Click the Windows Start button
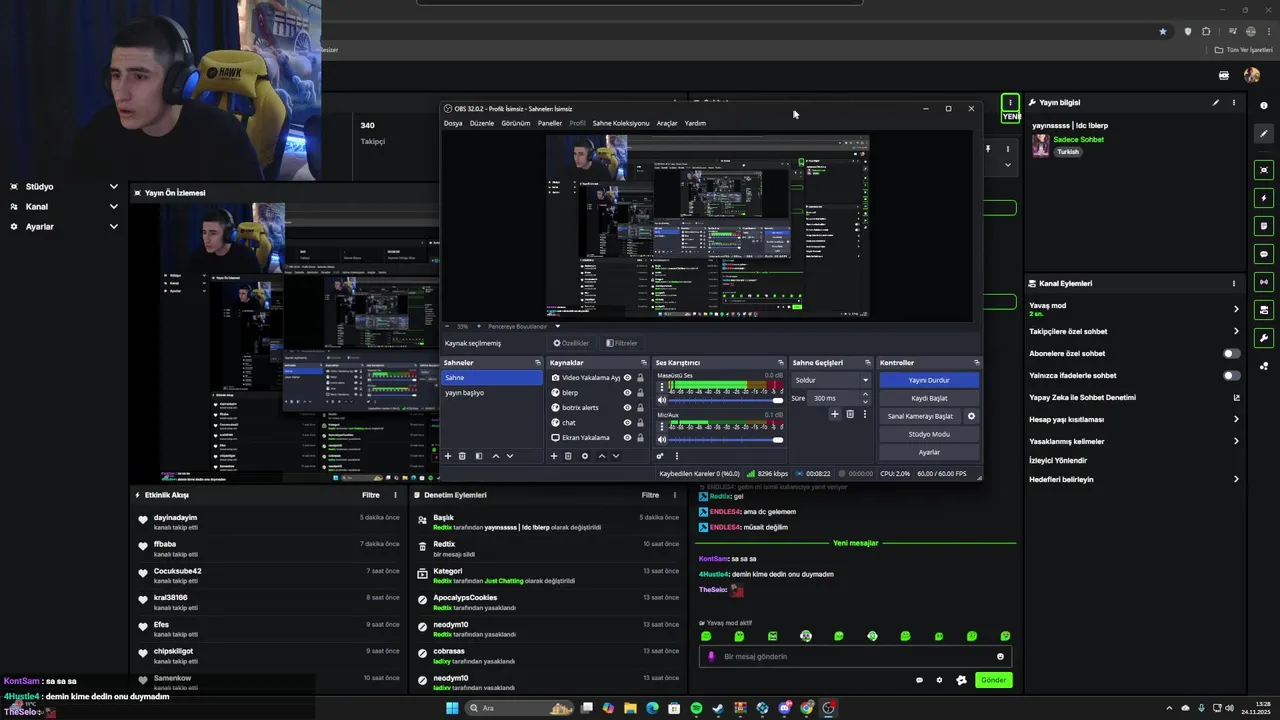 [x=452, y=708]
